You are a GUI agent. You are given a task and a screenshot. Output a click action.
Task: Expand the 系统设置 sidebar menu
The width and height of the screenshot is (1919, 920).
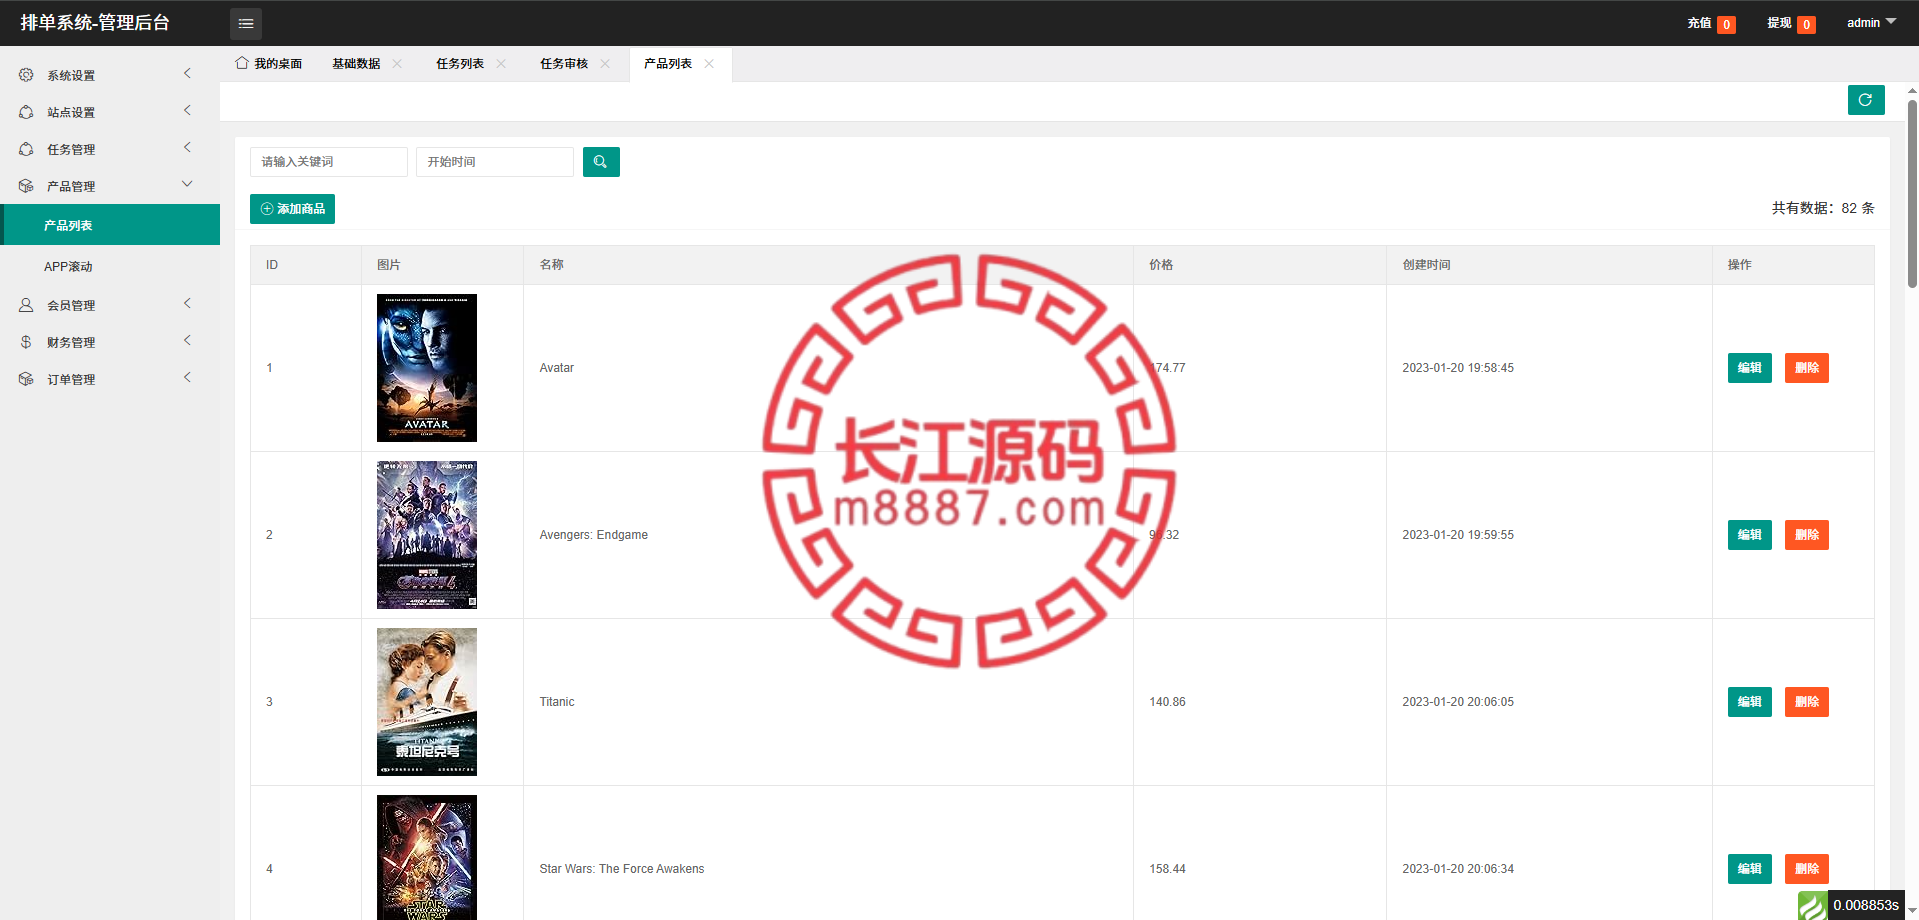pos(110,75)
